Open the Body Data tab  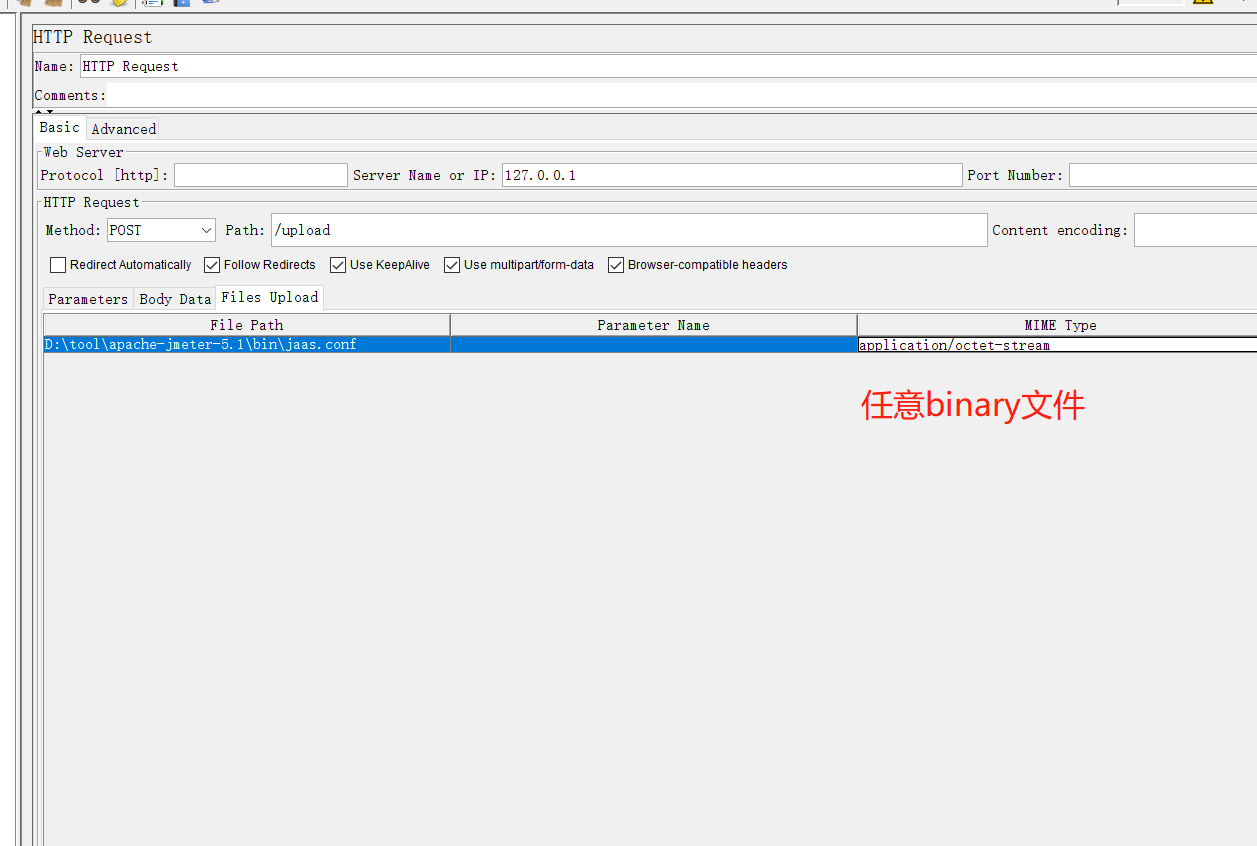175,299
